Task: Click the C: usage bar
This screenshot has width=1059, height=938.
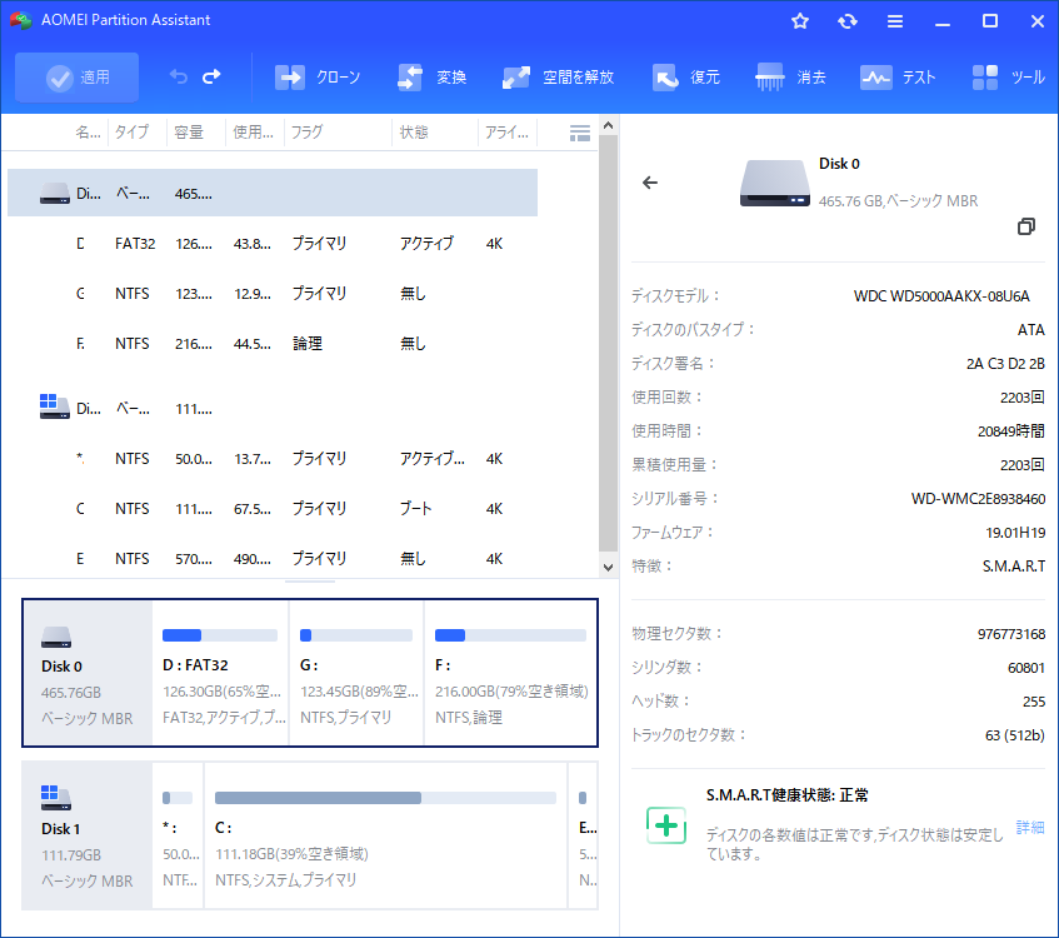Action: [386, 798]
